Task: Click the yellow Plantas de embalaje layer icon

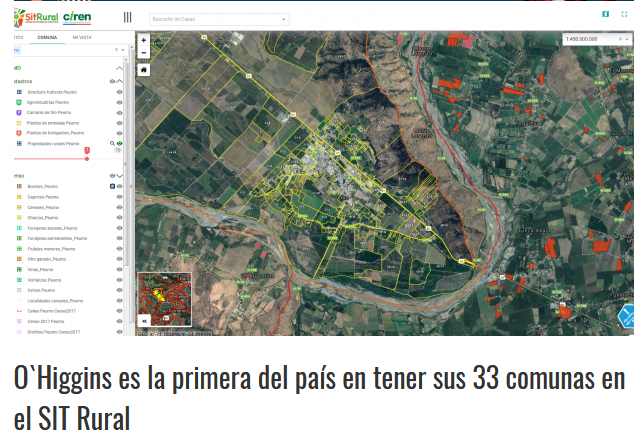Action: 19,123
